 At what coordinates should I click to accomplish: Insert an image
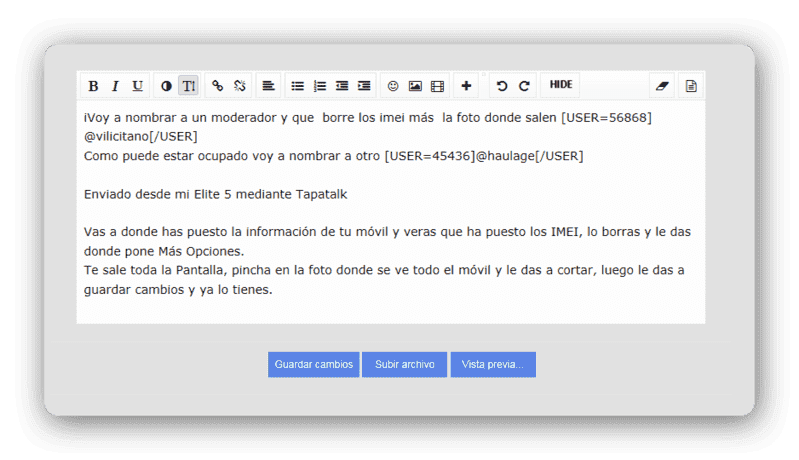click(415, 86)
